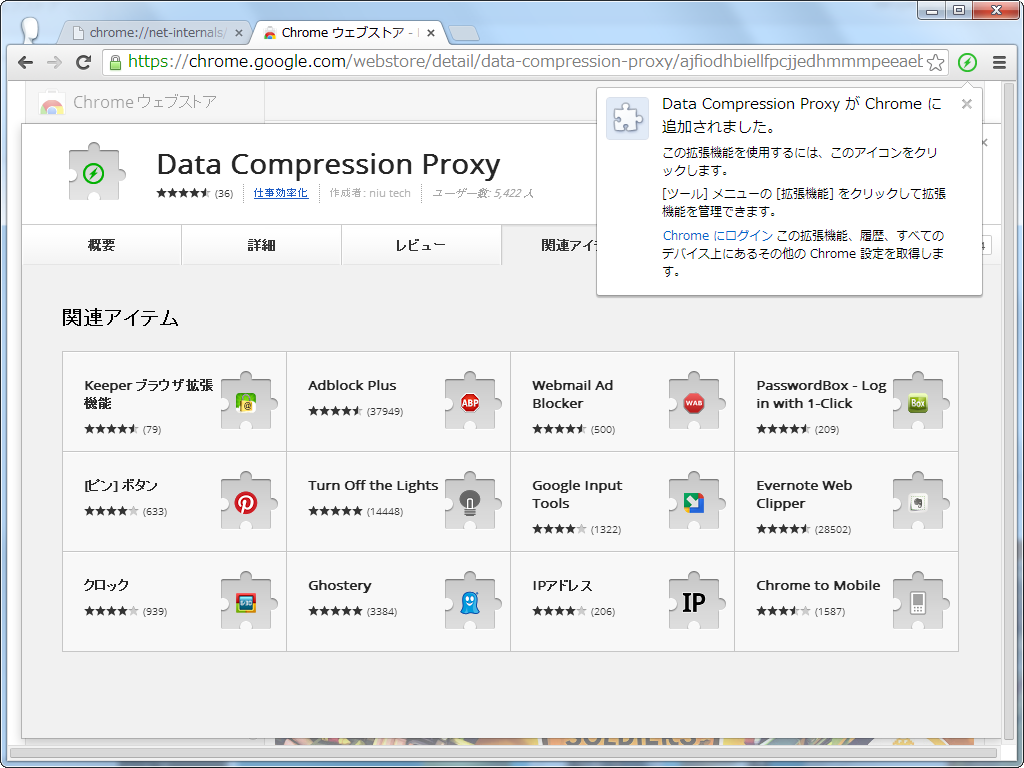Click the Data Compression Proxy extension icon in toolbar
The image size is (1024, 768).
[x=966, y=62]
